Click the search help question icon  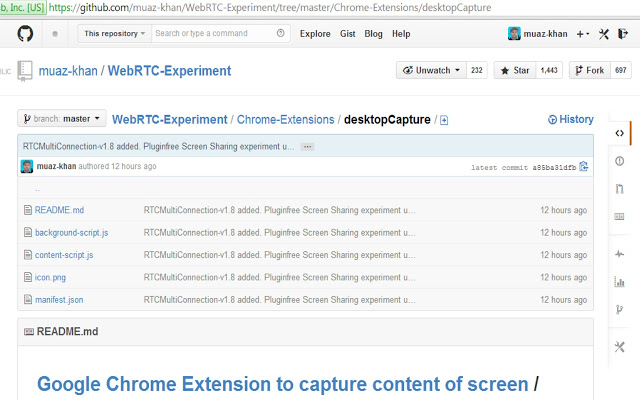280,33
